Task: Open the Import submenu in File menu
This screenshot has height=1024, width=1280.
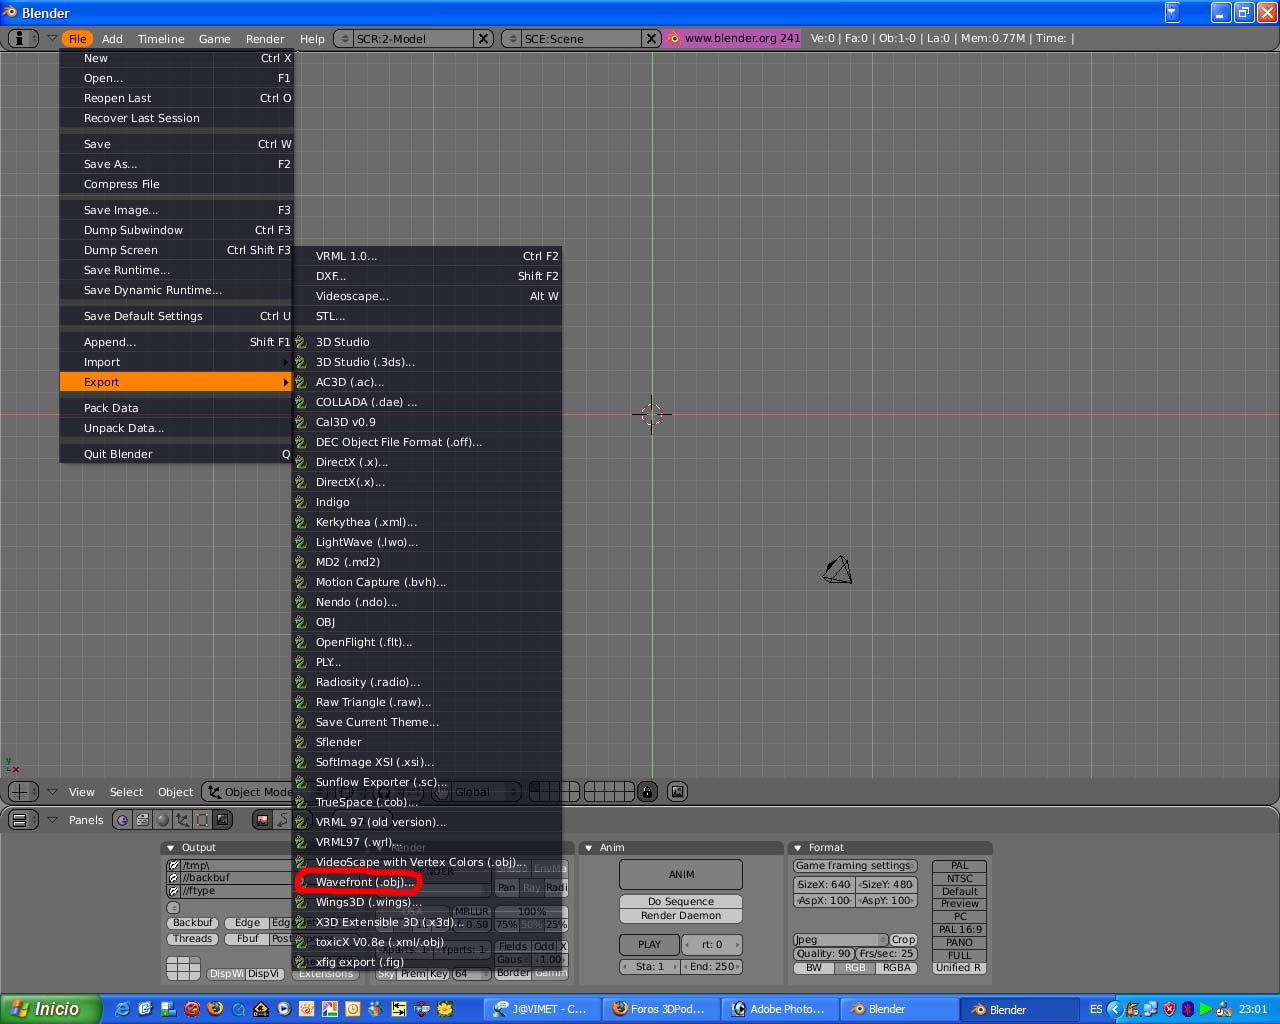Action: pos(176,362)
